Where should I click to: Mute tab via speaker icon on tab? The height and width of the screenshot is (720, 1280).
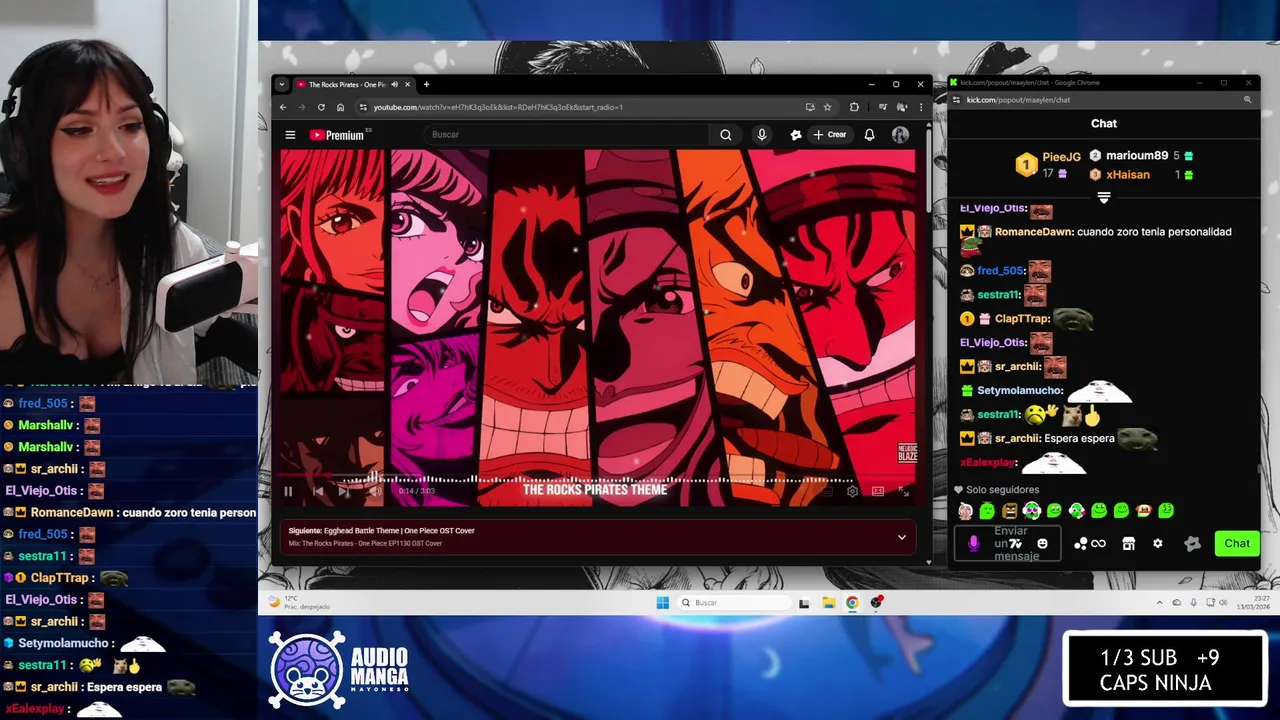pyautogui.click(x=394, y=85)
